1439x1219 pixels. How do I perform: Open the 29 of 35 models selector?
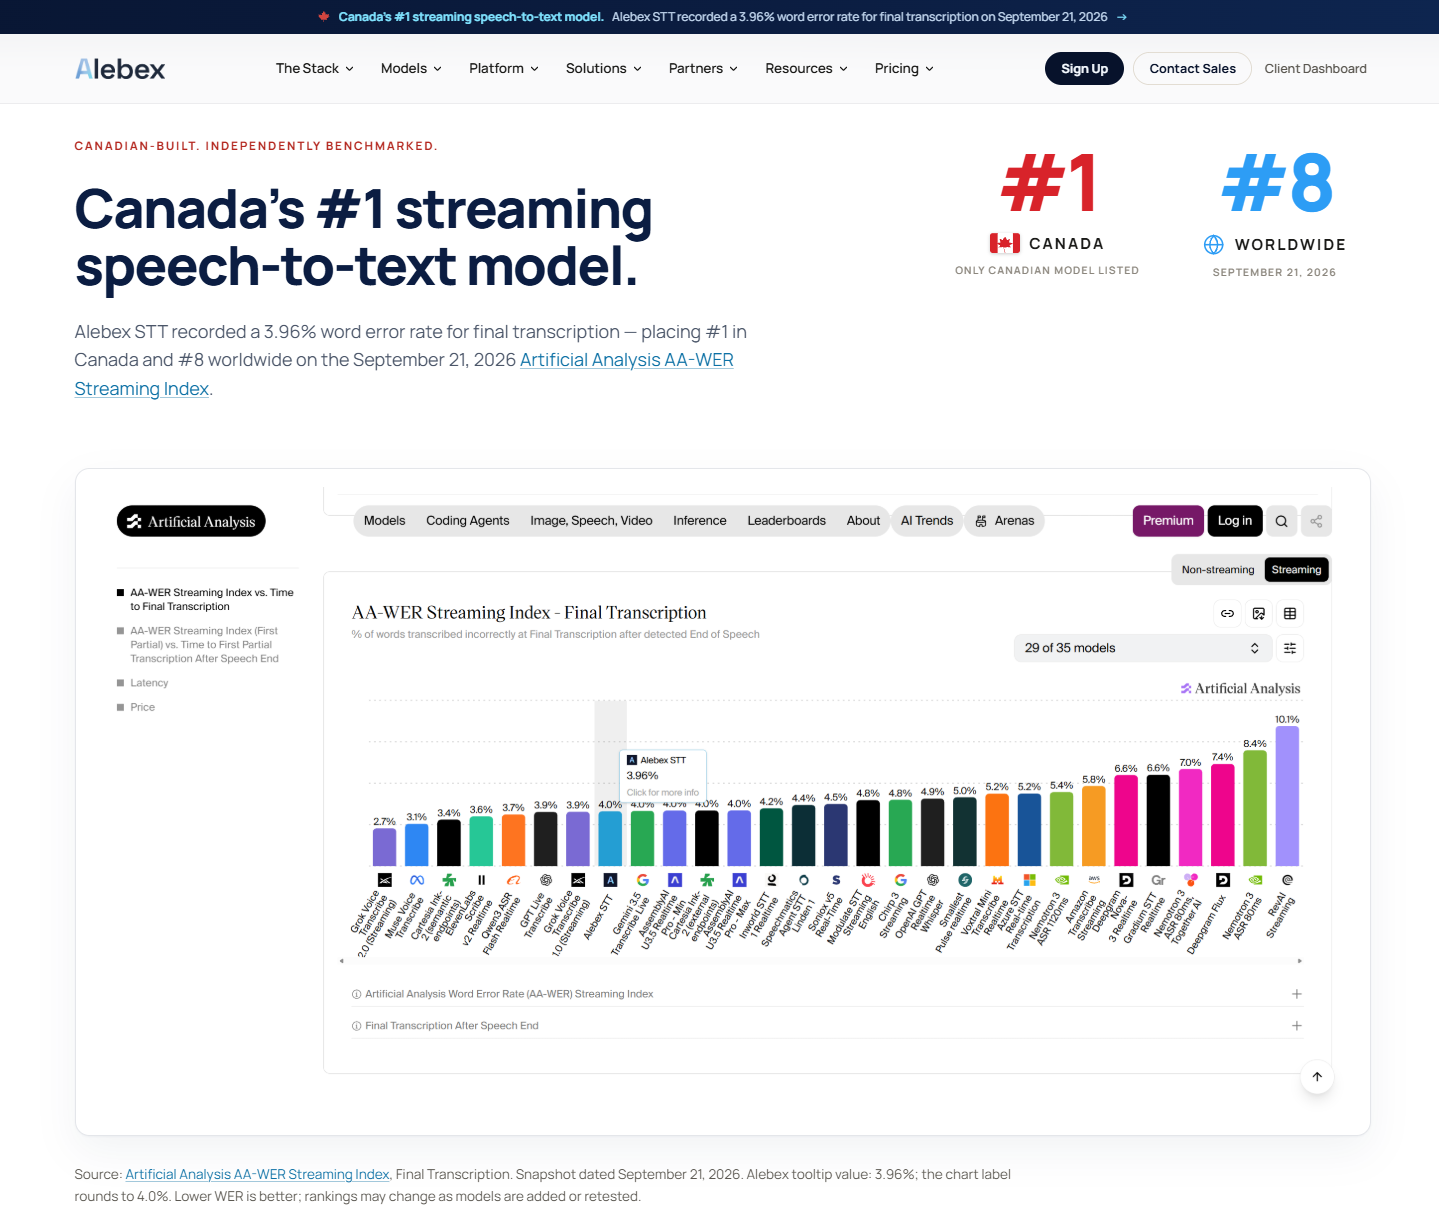click(x=1142, y=648)
